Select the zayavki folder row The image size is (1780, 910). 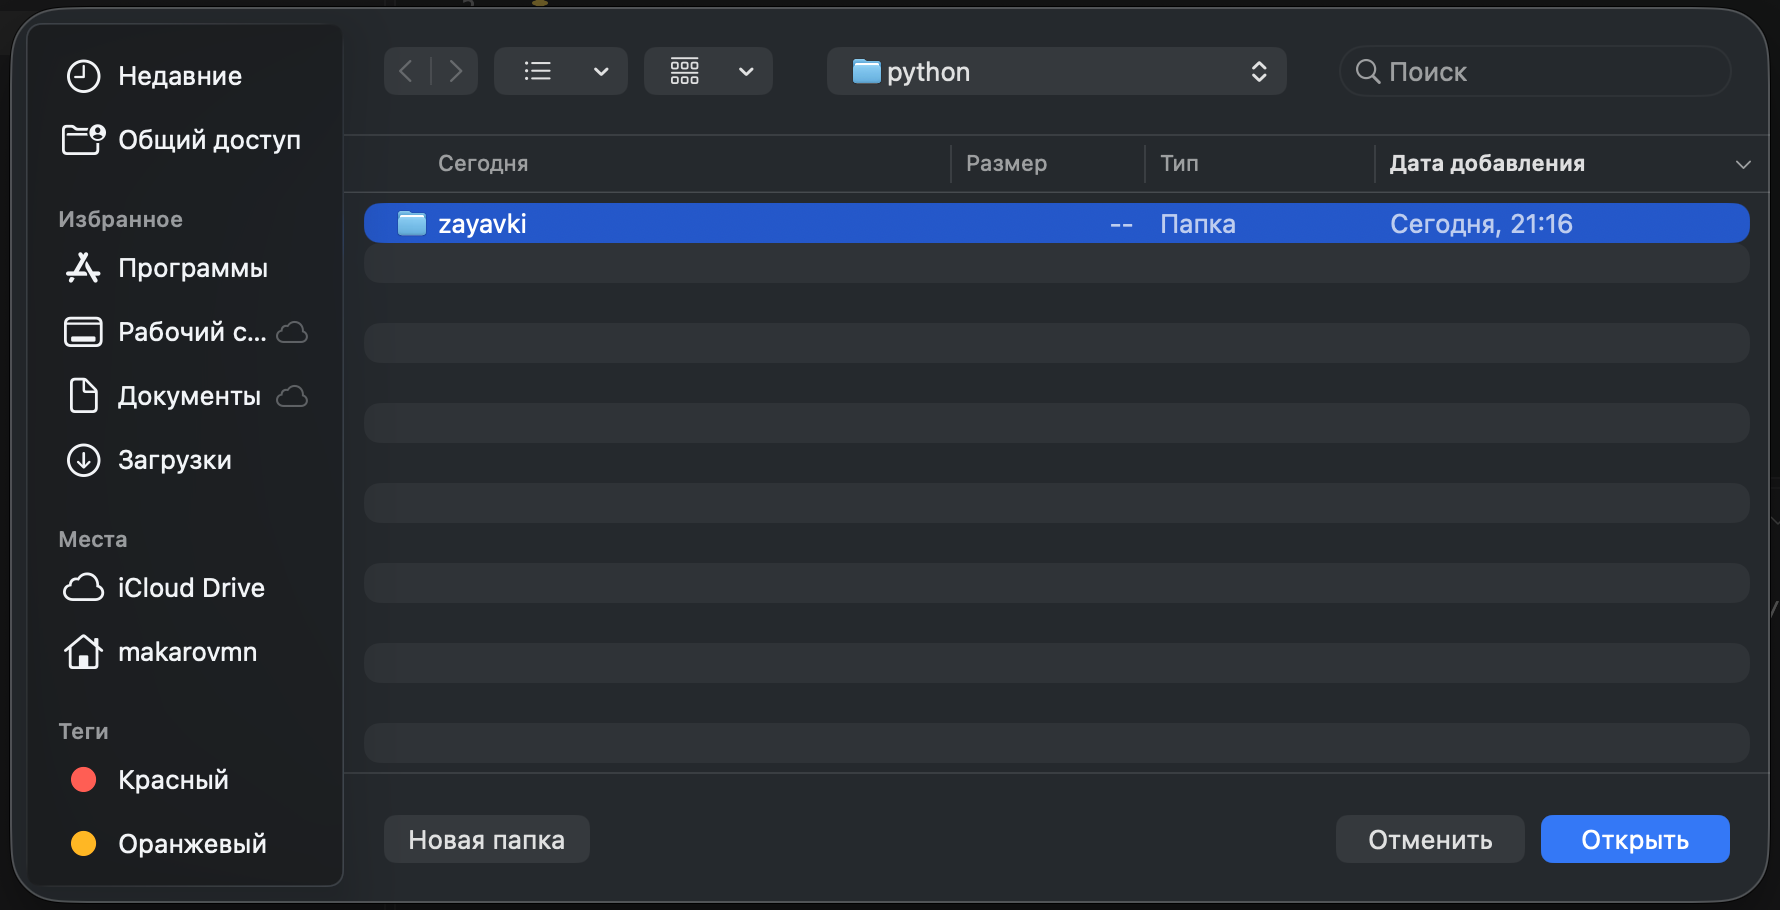1056,223
